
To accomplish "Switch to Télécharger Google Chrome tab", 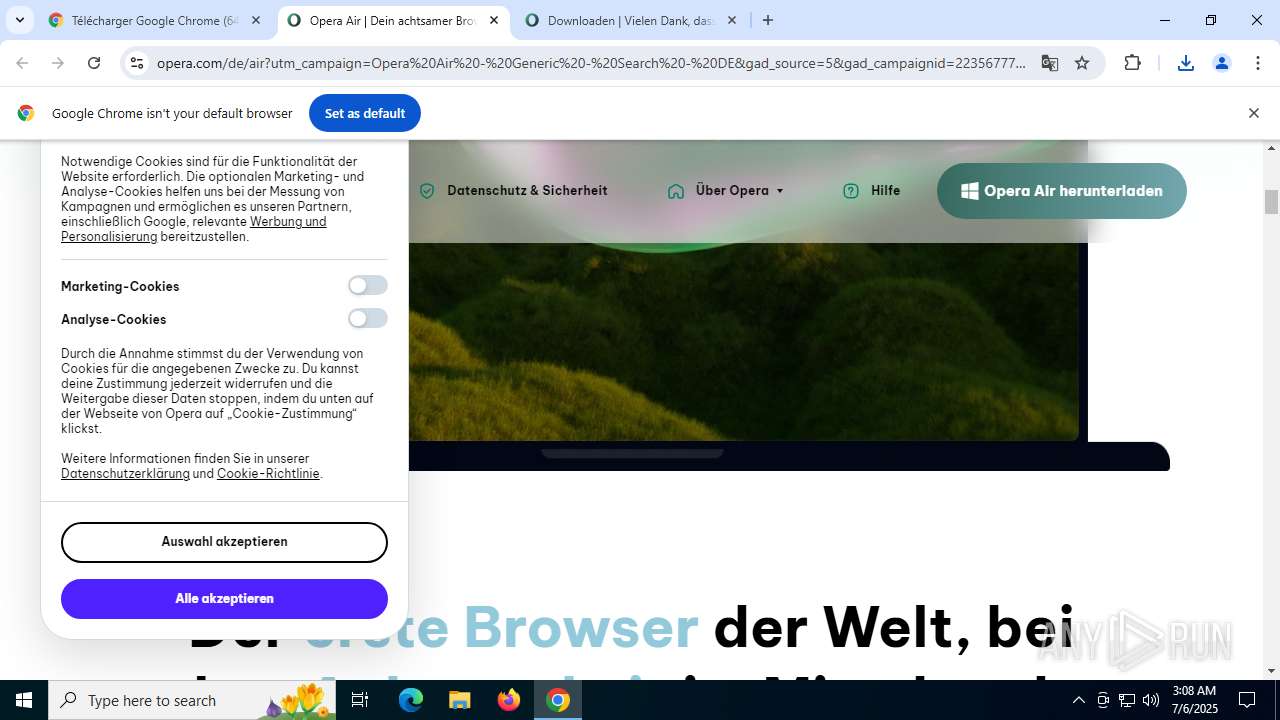I will (x=153, y=20).
